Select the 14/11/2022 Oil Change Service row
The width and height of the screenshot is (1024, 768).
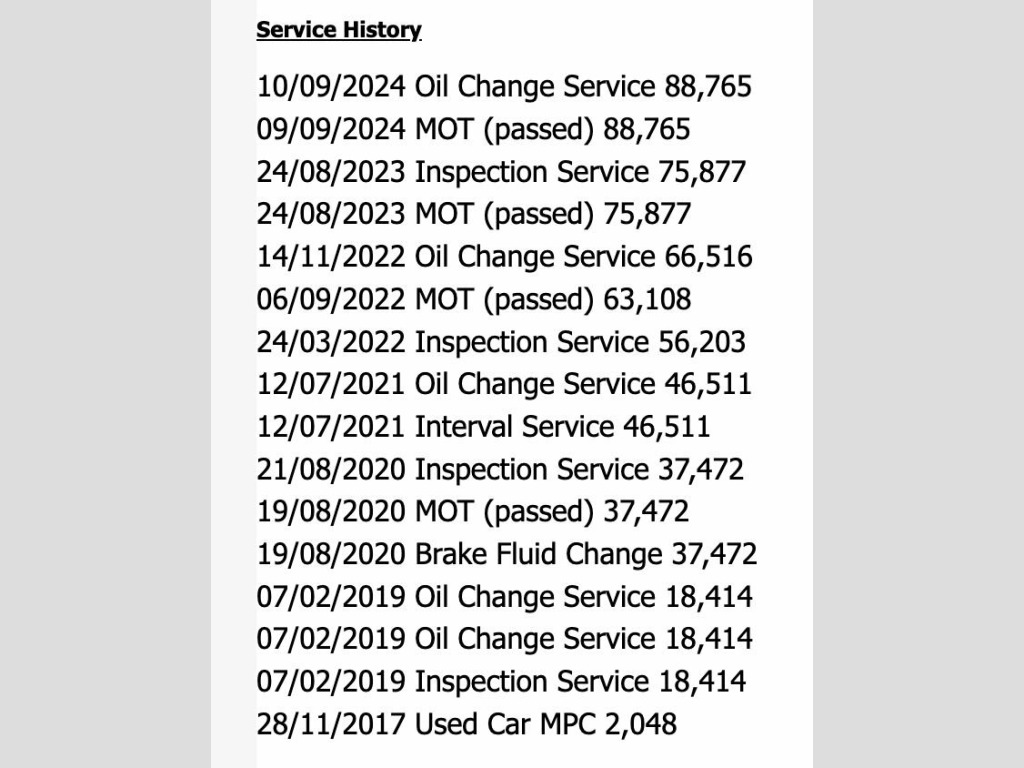click(504, 257)
